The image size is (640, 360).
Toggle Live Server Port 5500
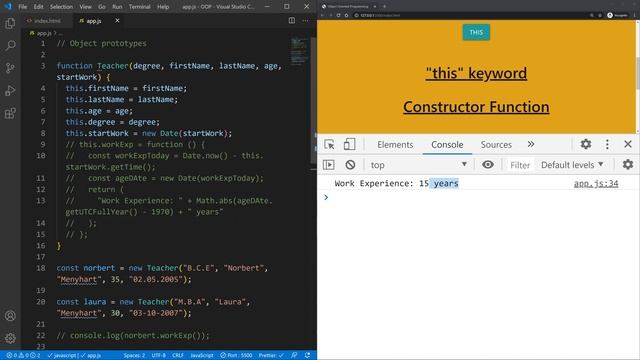coord(236,356)
